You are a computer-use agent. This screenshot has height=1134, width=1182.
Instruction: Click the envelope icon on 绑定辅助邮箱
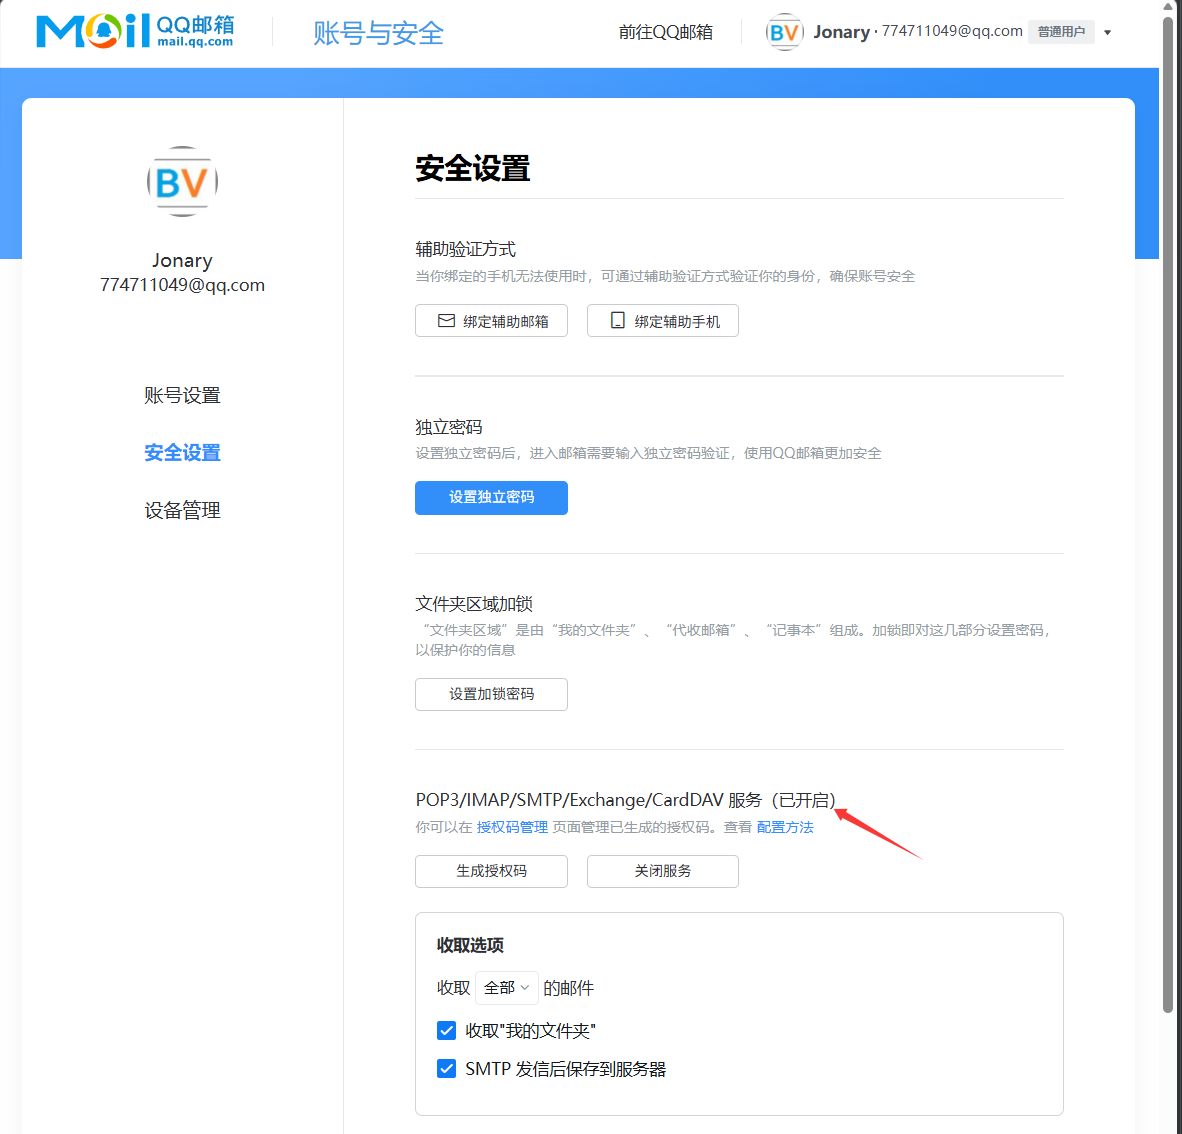[x=446, y=320]
